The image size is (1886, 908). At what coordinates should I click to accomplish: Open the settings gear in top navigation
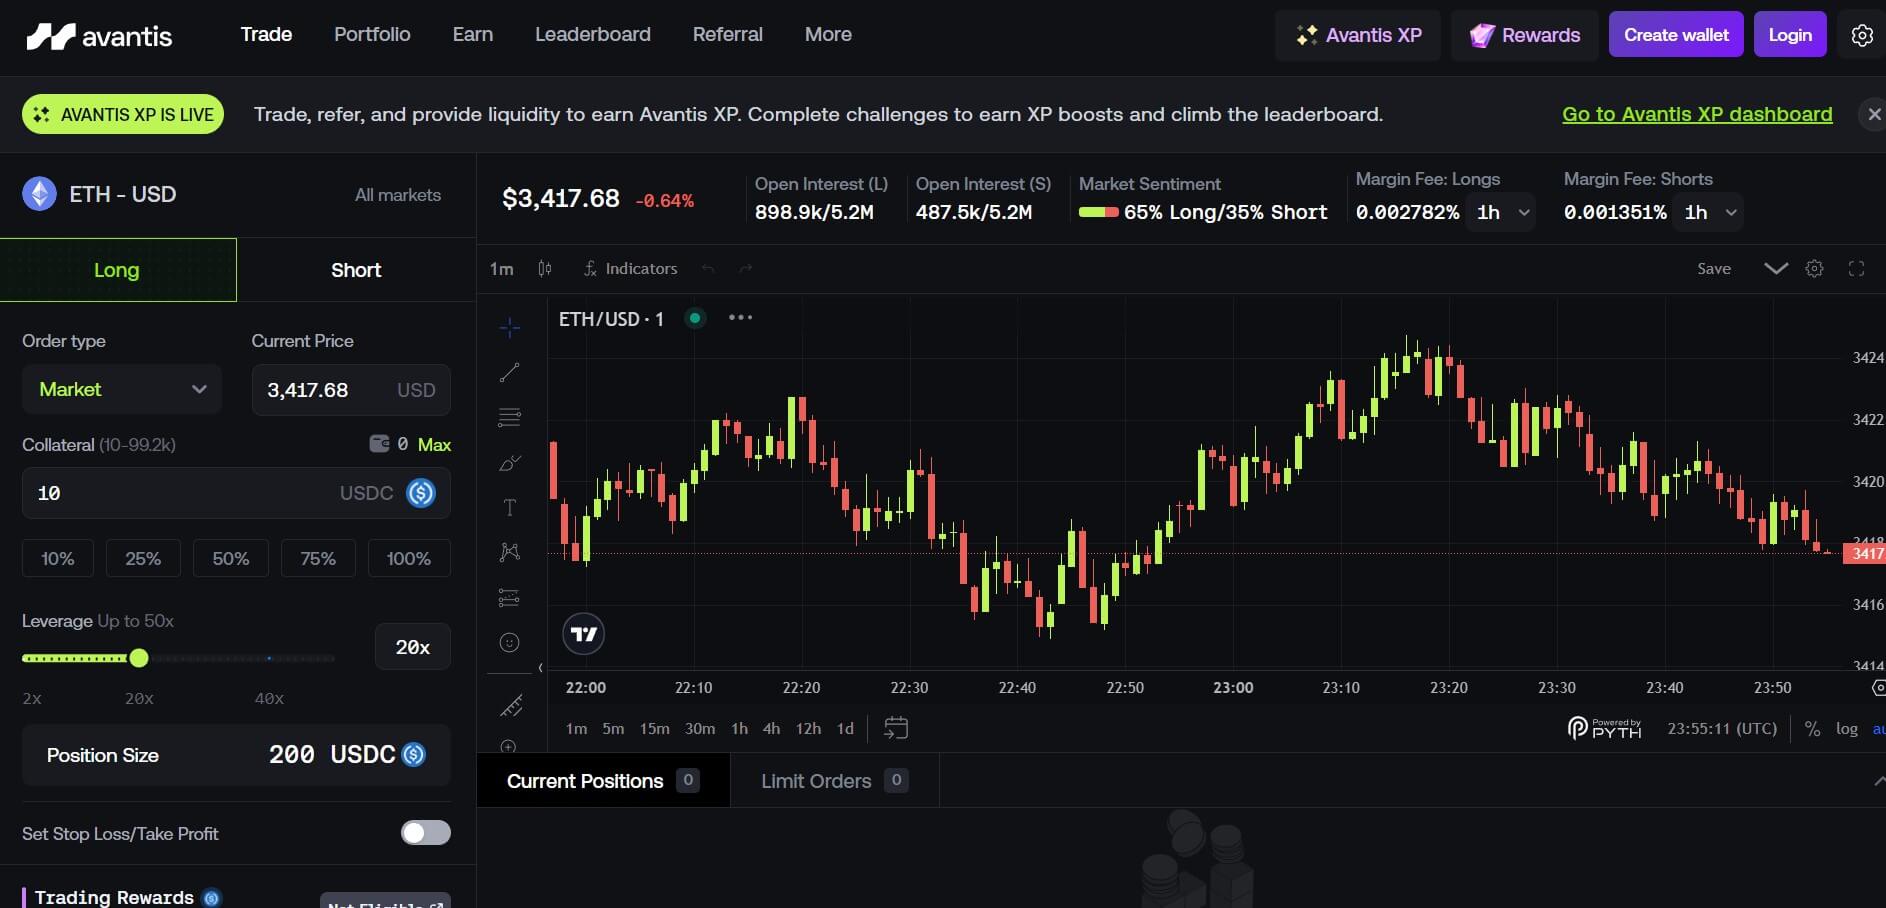1862,35
